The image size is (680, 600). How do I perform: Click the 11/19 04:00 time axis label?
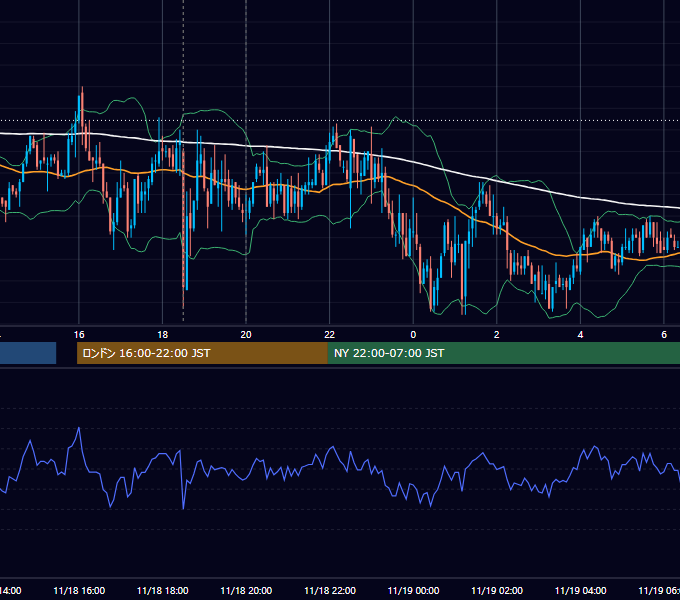[x=581, y=590]
